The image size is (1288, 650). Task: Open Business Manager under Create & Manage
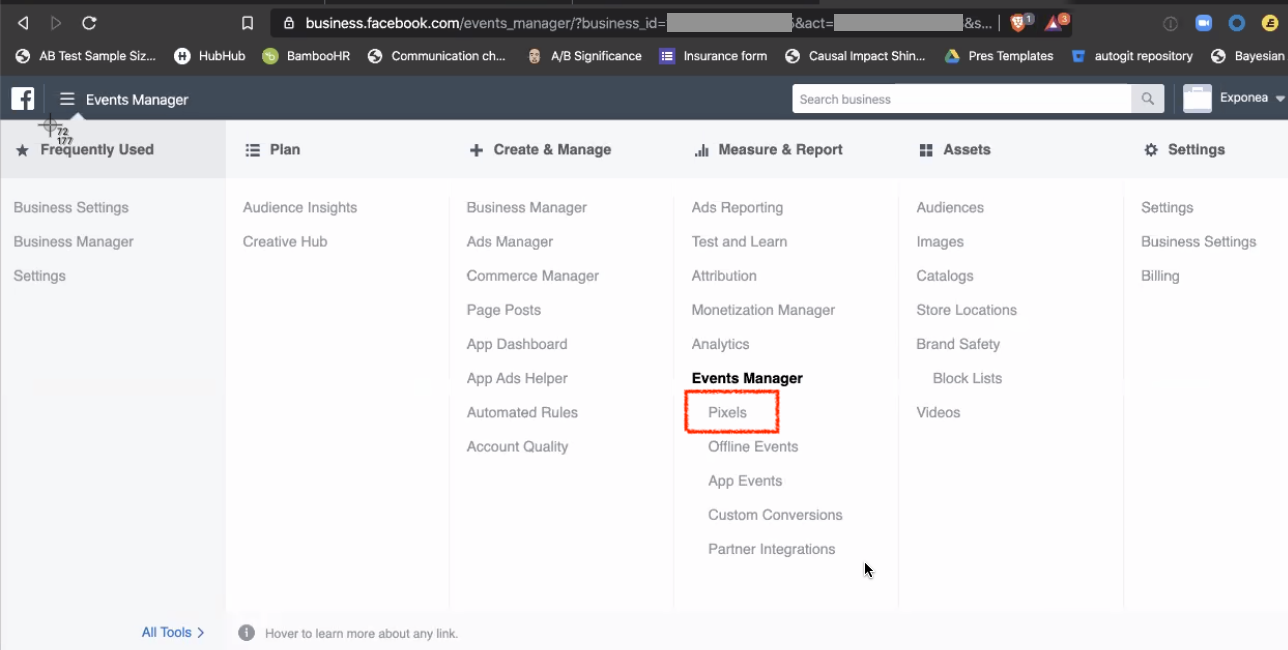pos(527,208)
